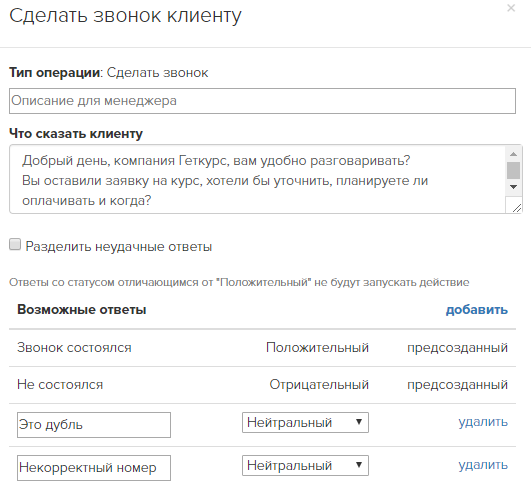This screenshot has height=498, width=531.
Task: Click 'предсозданный' in 'Не состоялся' row
Action: [x=457, y=385]
